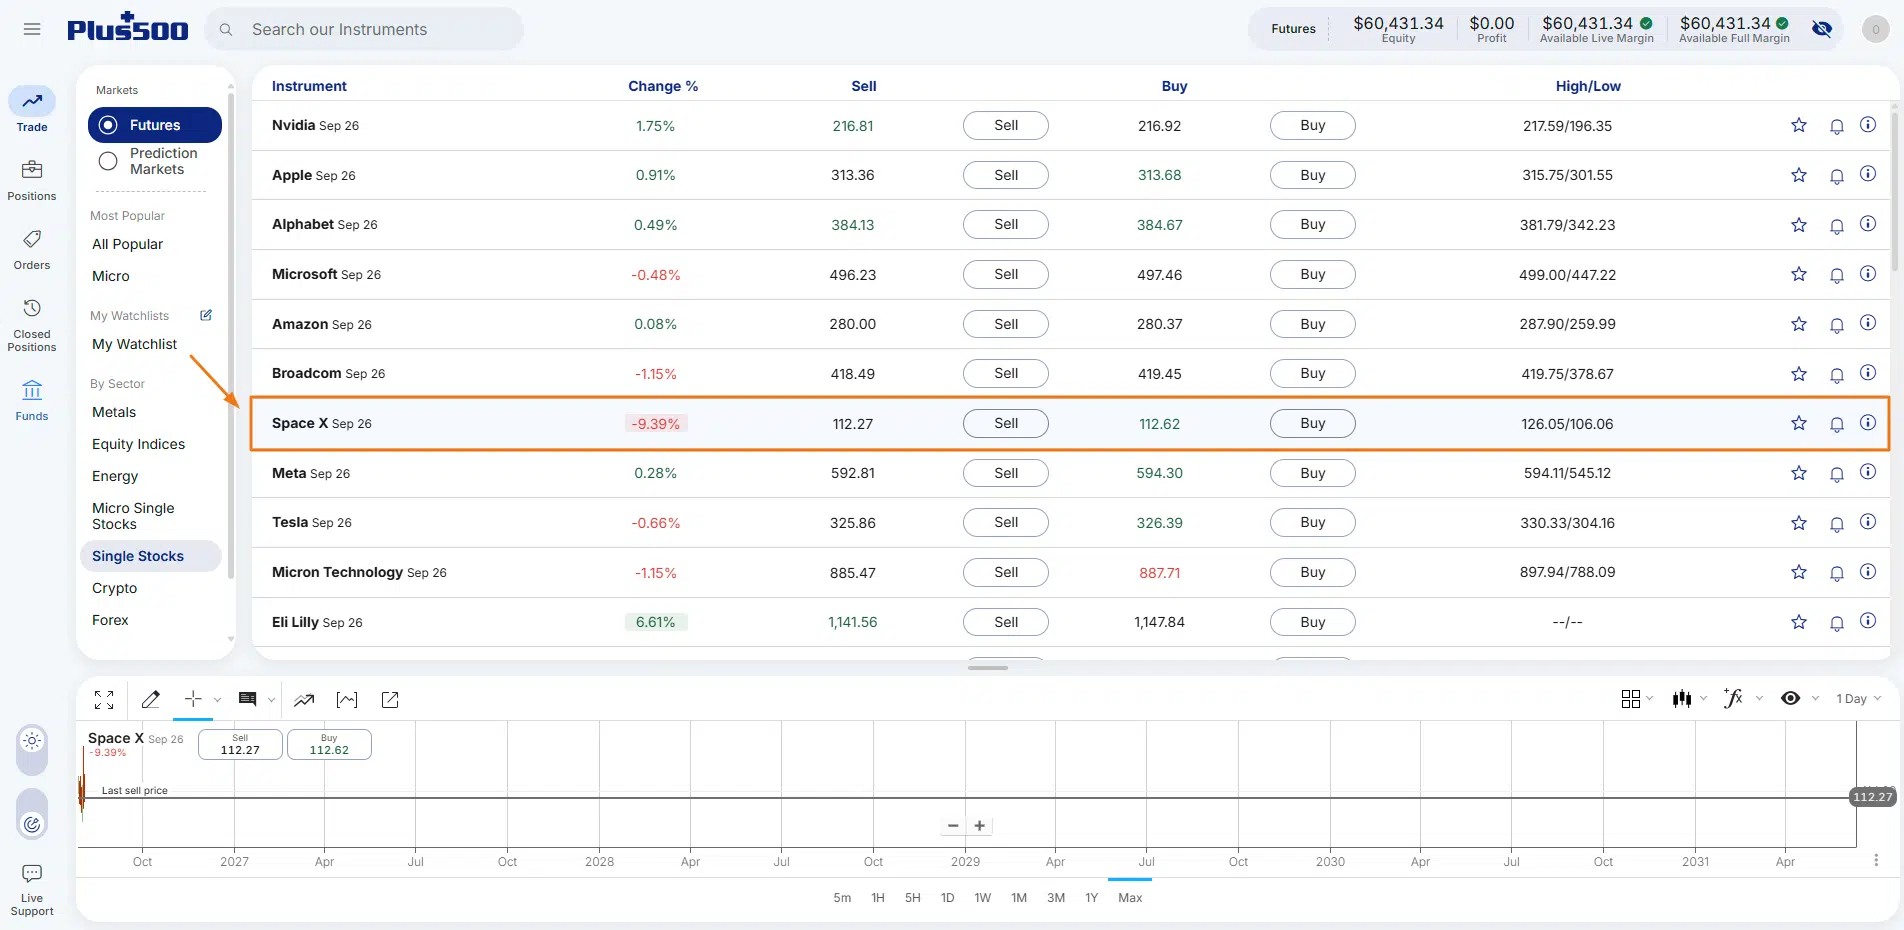Edit My Watchlists pencil icon
Screen dimensions: 1904x930
206,315
